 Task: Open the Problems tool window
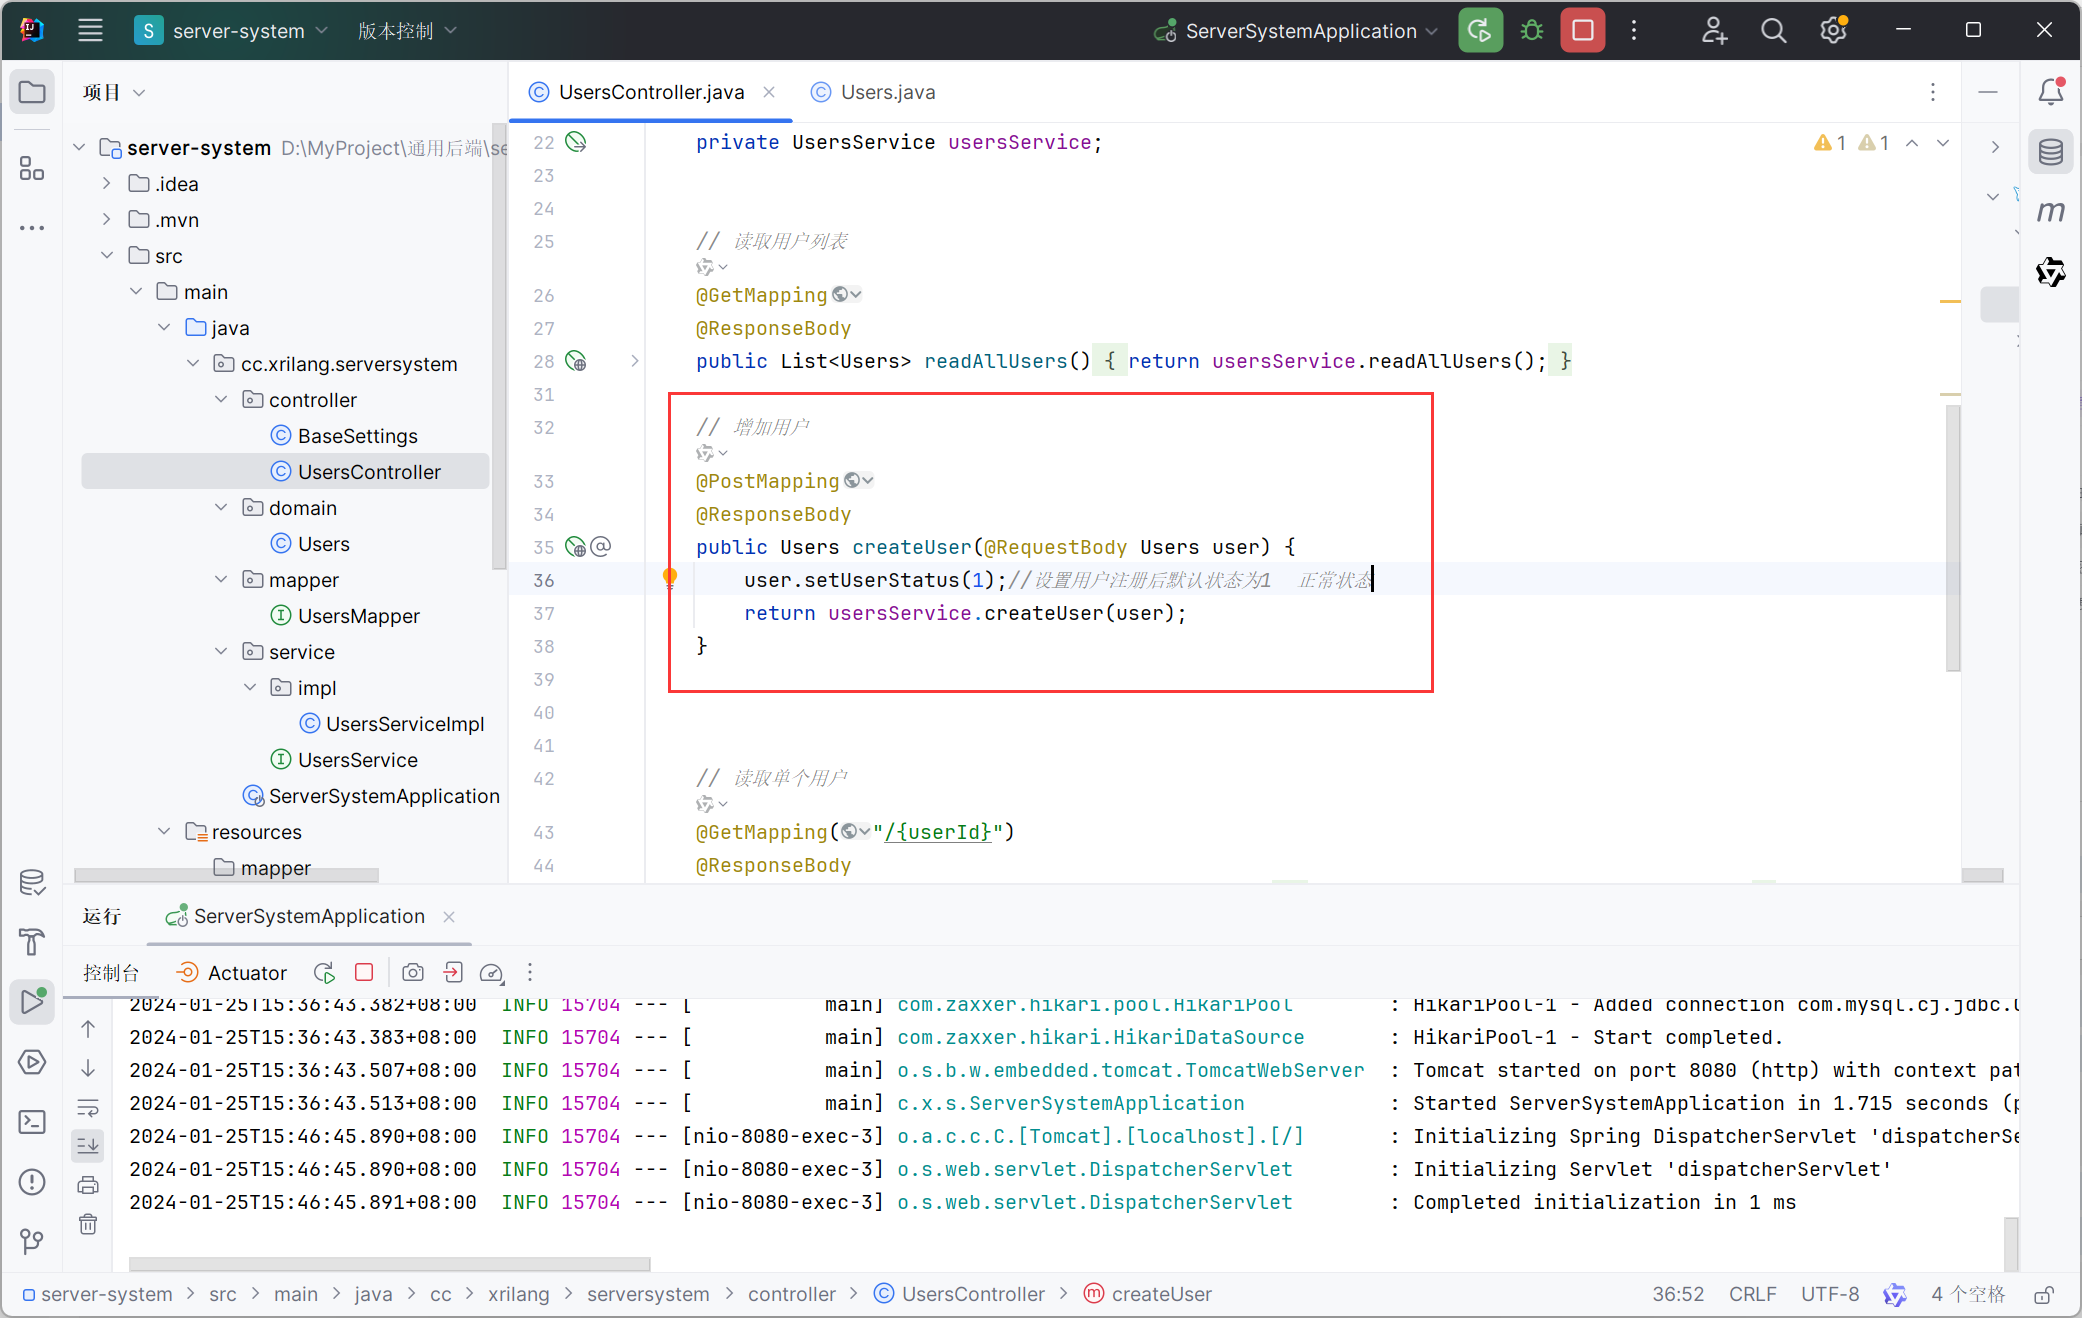tap(32, 1182)
